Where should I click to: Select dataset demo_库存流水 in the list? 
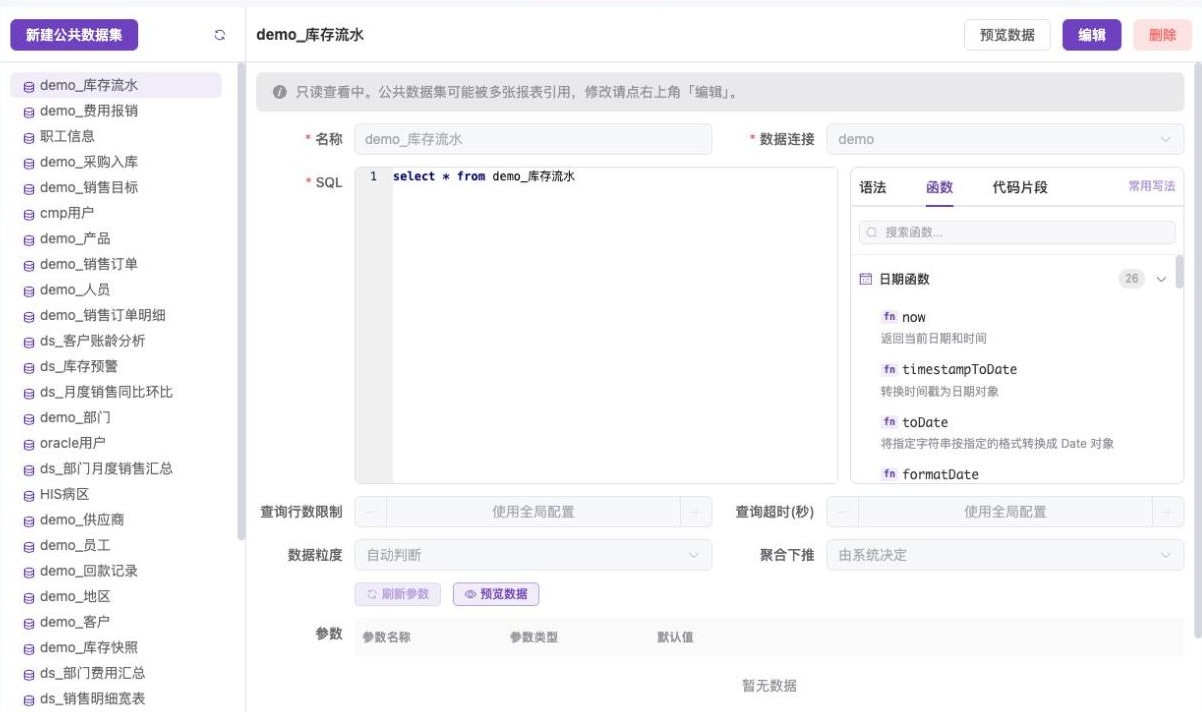(116, 86)
